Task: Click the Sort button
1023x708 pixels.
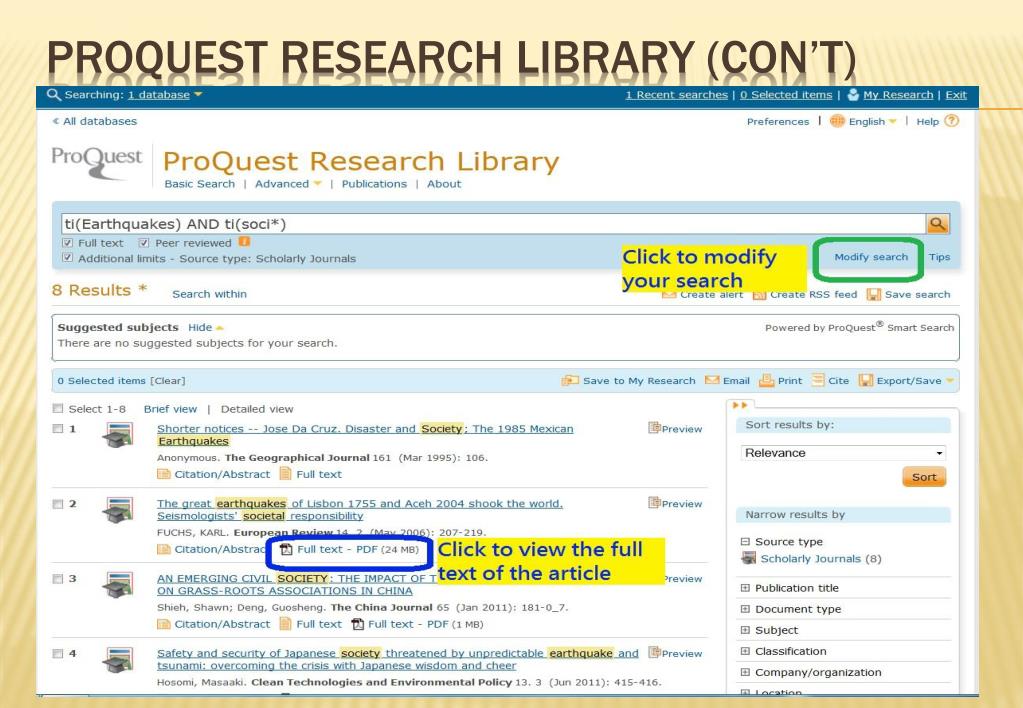Action: pyautogui.click(x=924, y=477)
